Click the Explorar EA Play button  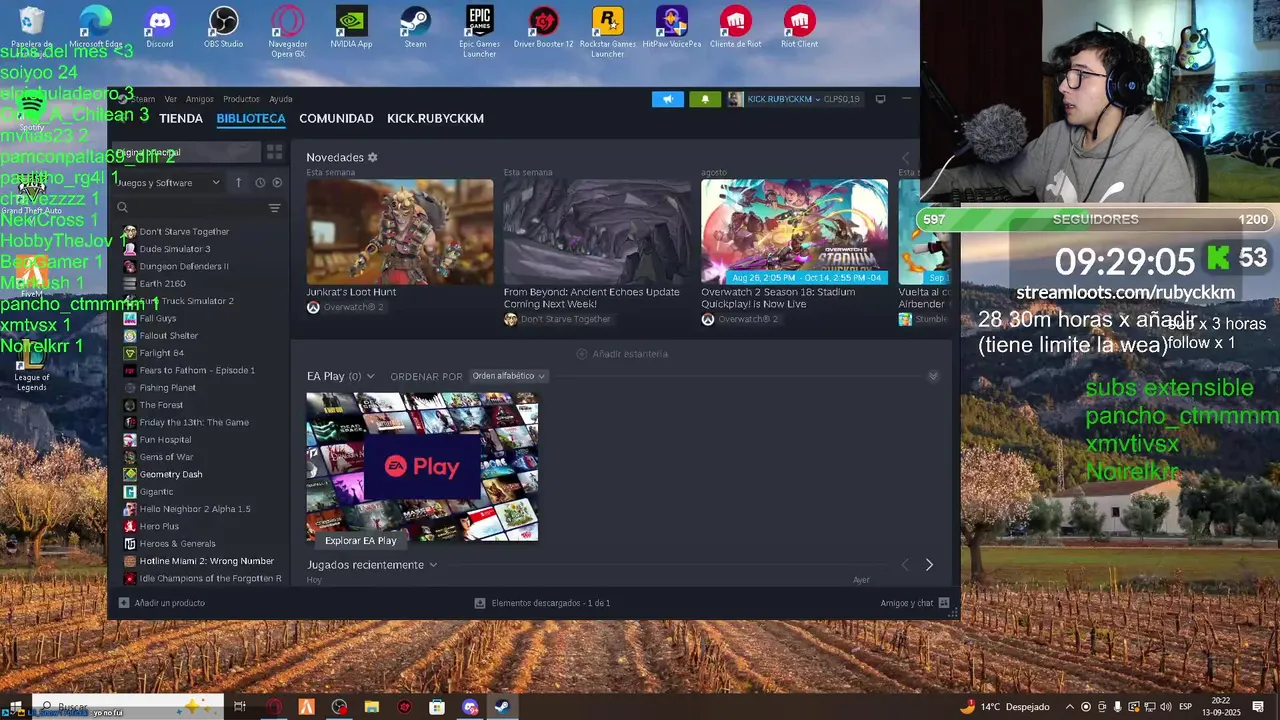click(x=361, y=540)
